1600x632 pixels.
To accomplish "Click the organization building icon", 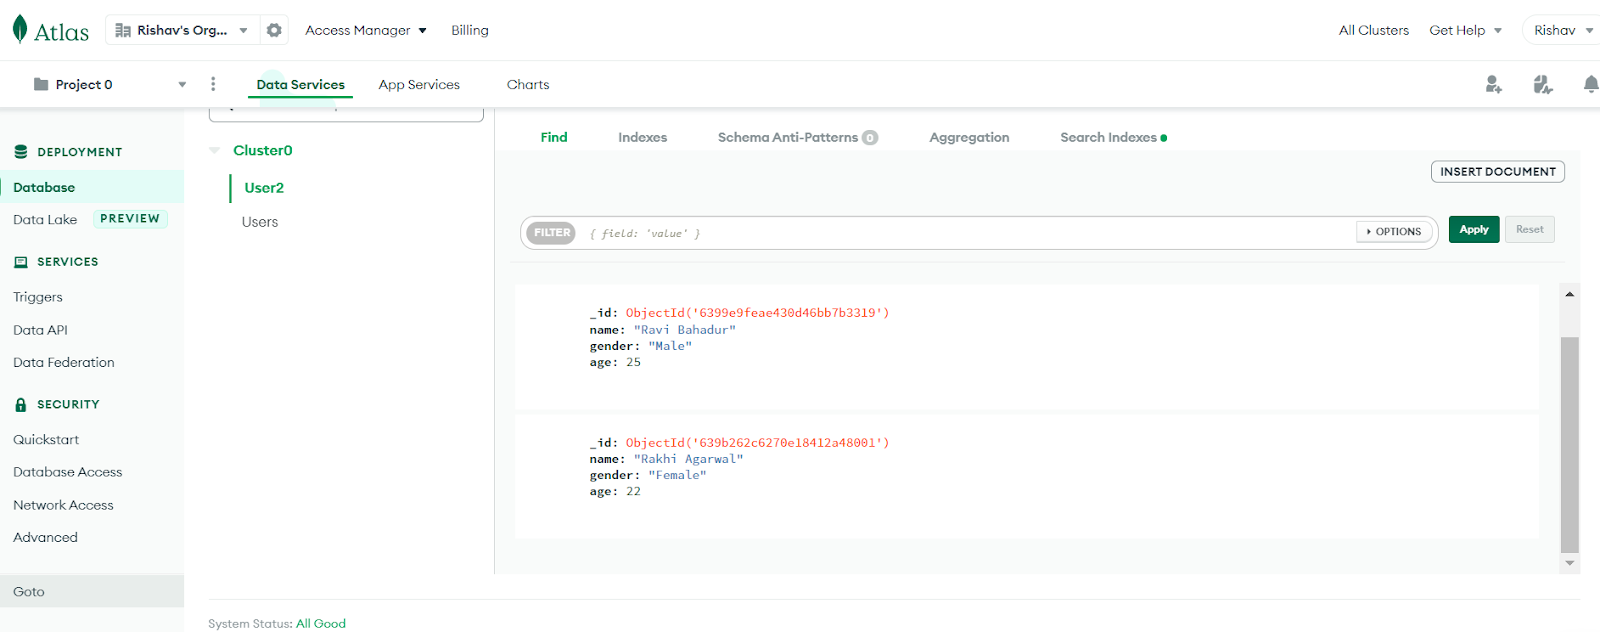I will pyautogui.click(x=123, y=30).
